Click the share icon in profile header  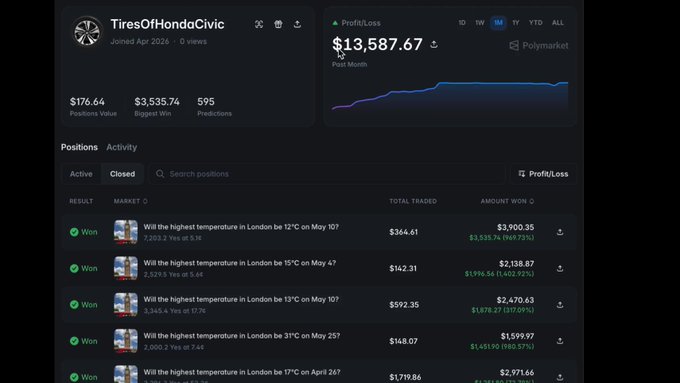(x=297, y=24)
